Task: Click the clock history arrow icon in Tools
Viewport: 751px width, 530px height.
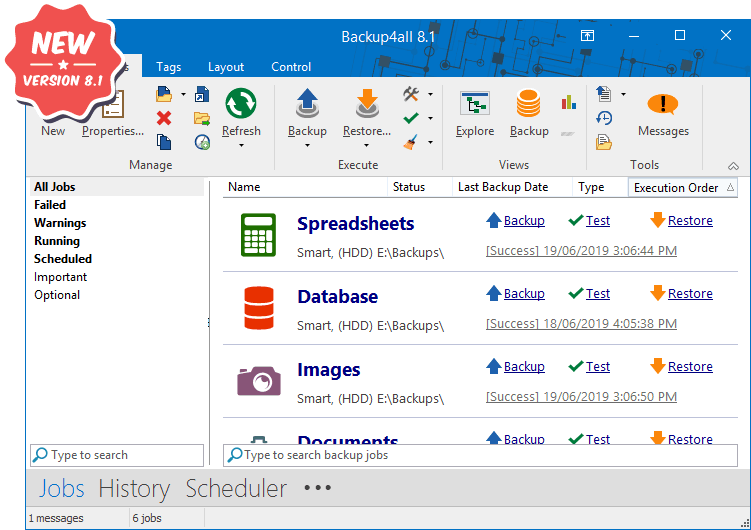Action: click(604, 118)
